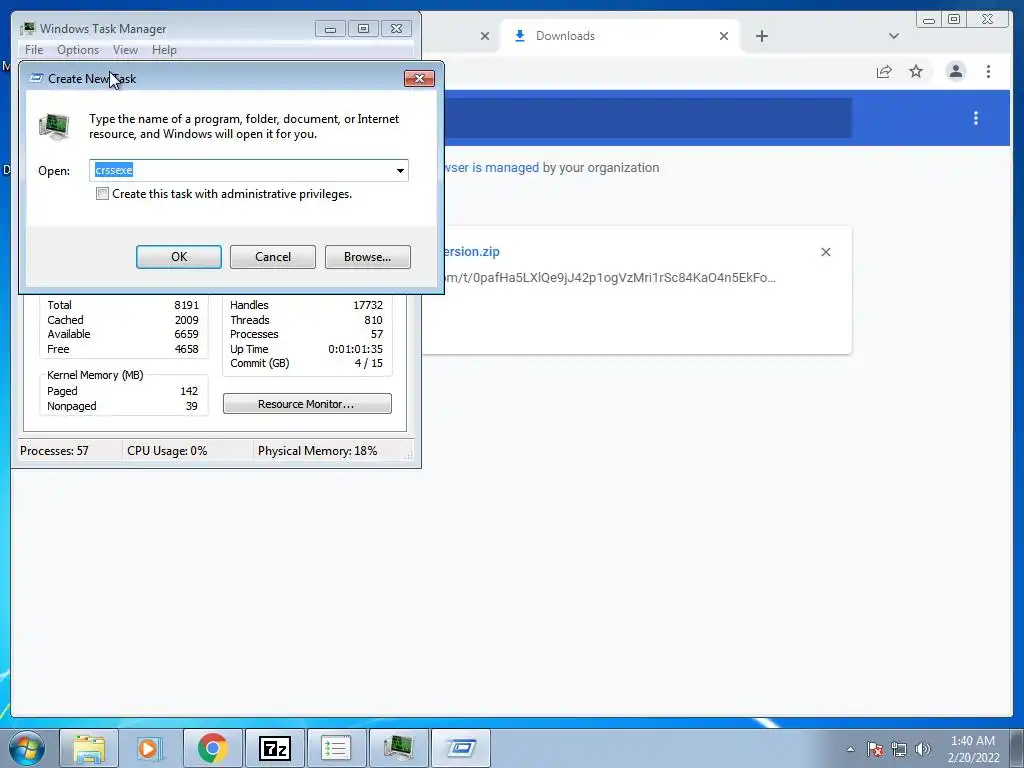The width and height of the screenshot is (1024, 768).
Task: Click the download source URL text
Action: click(x=610, y=278)
